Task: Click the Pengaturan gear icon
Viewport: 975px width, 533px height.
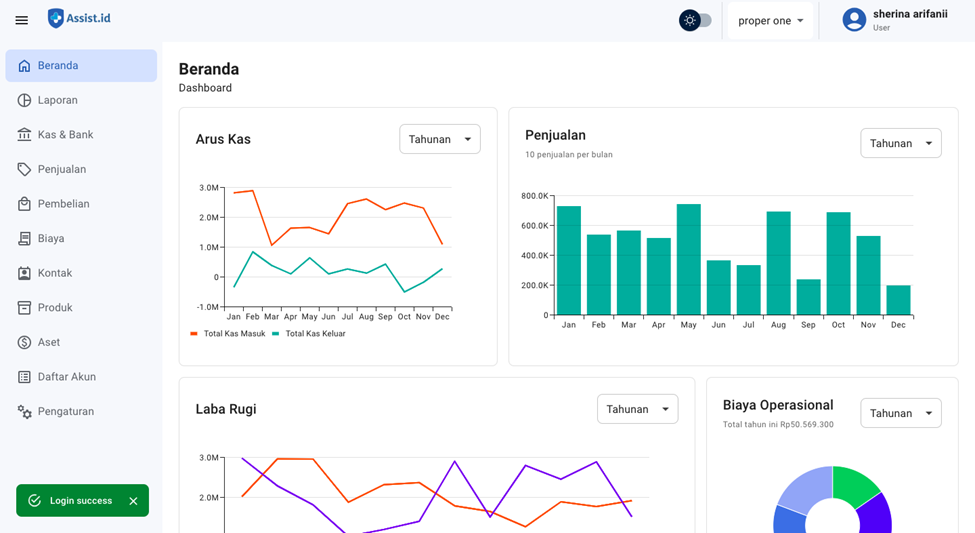Action: (x=24, y=411)
